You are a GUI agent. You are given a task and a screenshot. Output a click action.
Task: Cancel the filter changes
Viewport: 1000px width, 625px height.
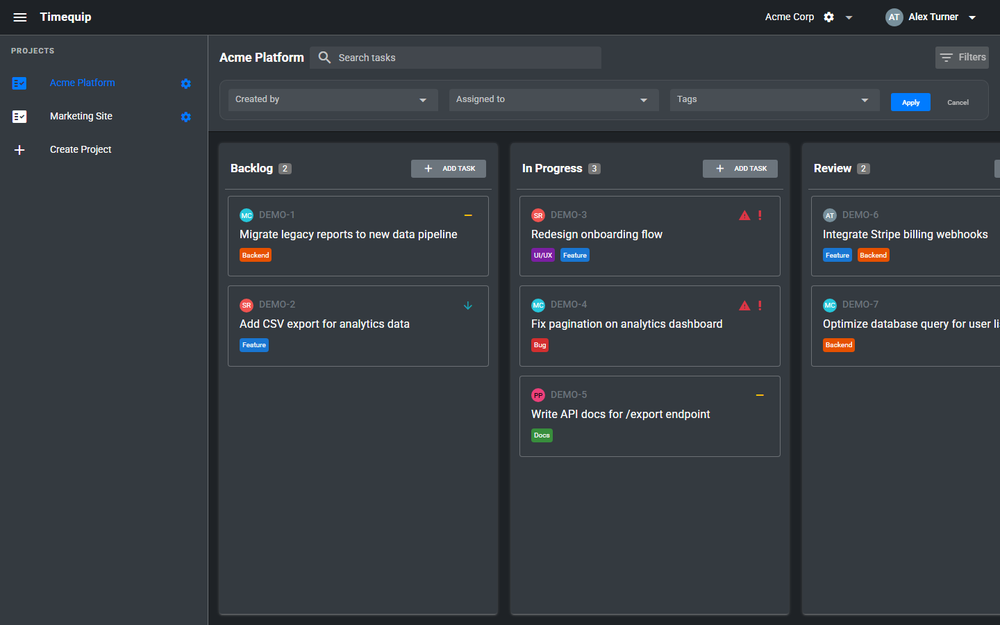pos(957,102)
